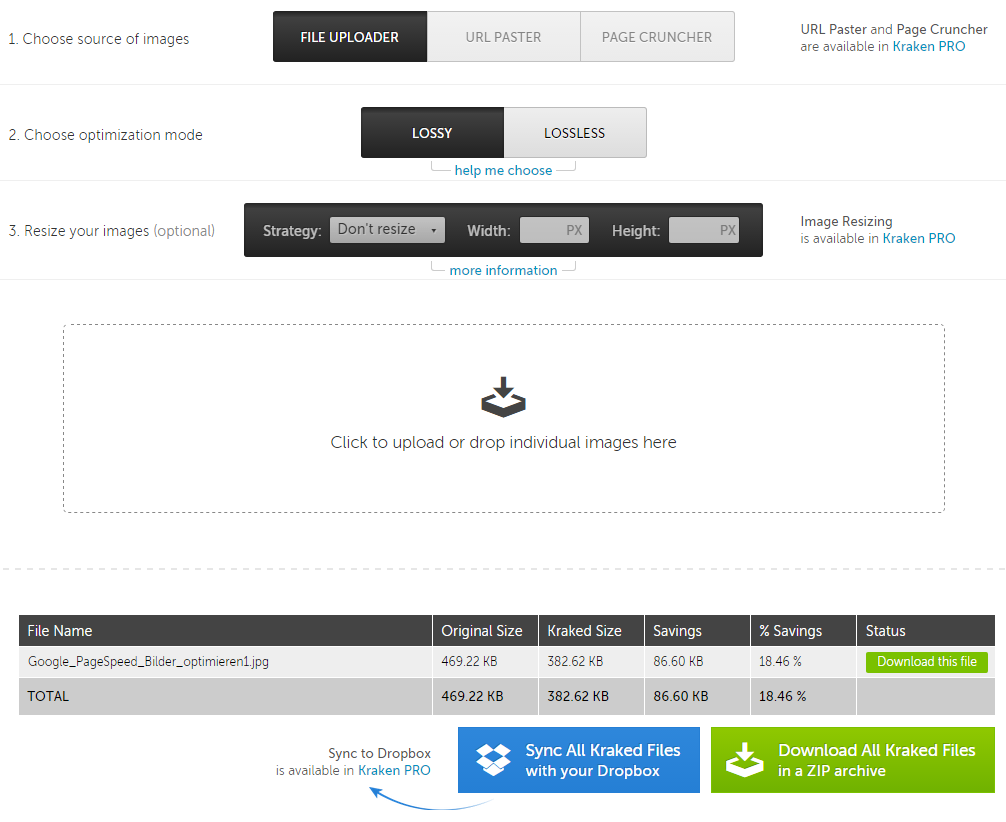Image resolution: width=1006 pixels, height=822 pixels.
Task: Click the Height PX input field
Action: pos(703,230)
